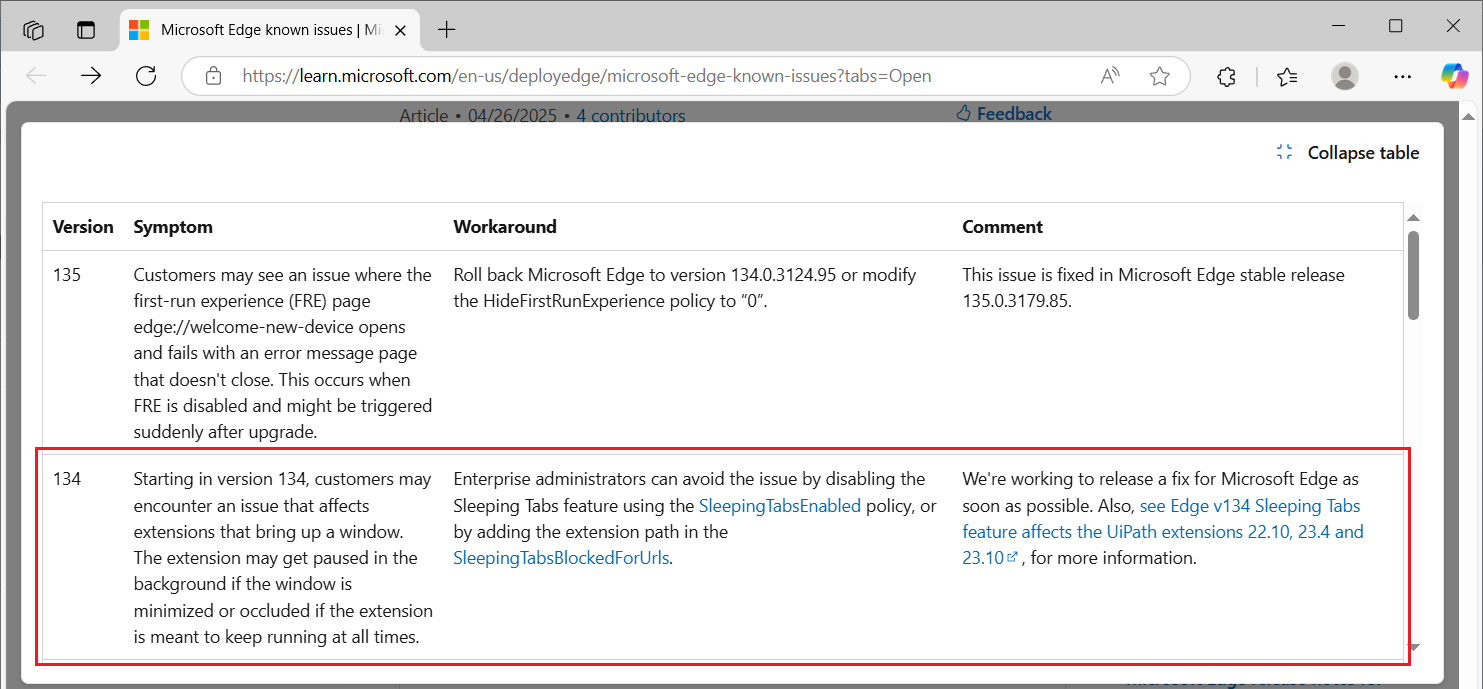Click the symptom text 'Starting in version 134'
The width and height of the screenshot is (1483, 689).
click(x=283, y=558)
